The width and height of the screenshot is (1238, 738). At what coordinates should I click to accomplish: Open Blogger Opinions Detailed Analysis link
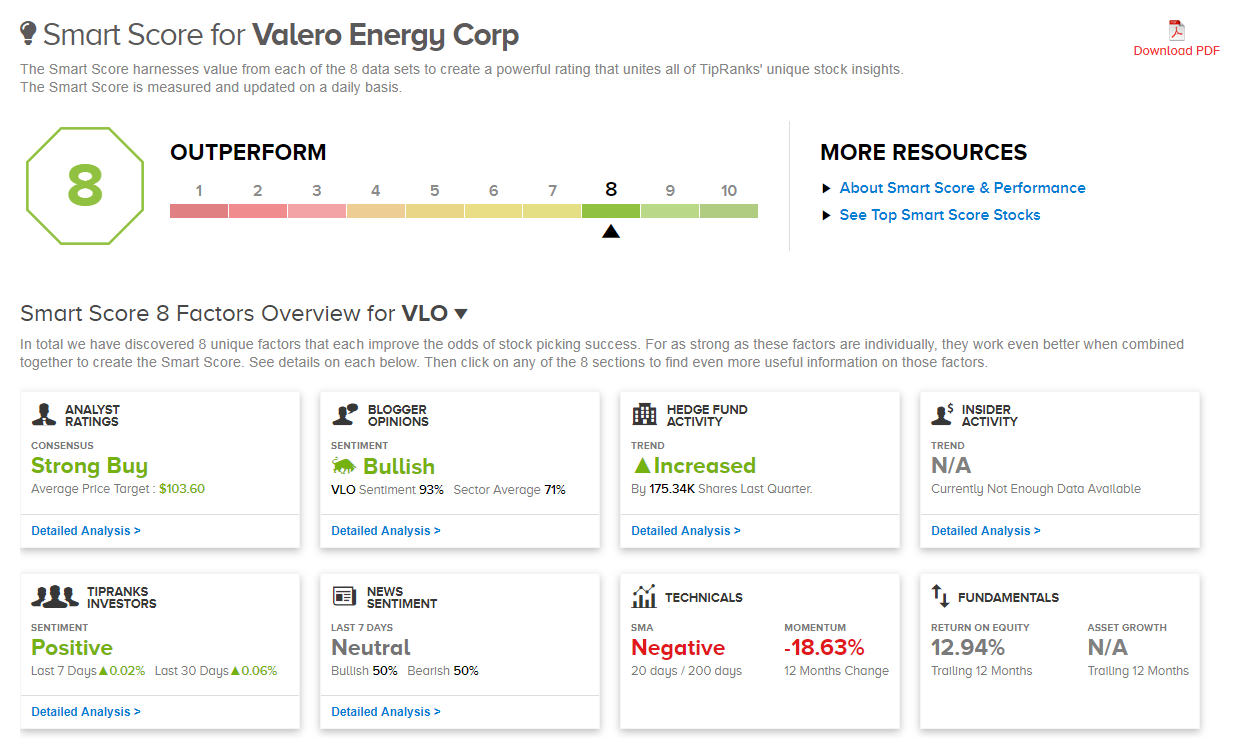(x=386, y=531)
